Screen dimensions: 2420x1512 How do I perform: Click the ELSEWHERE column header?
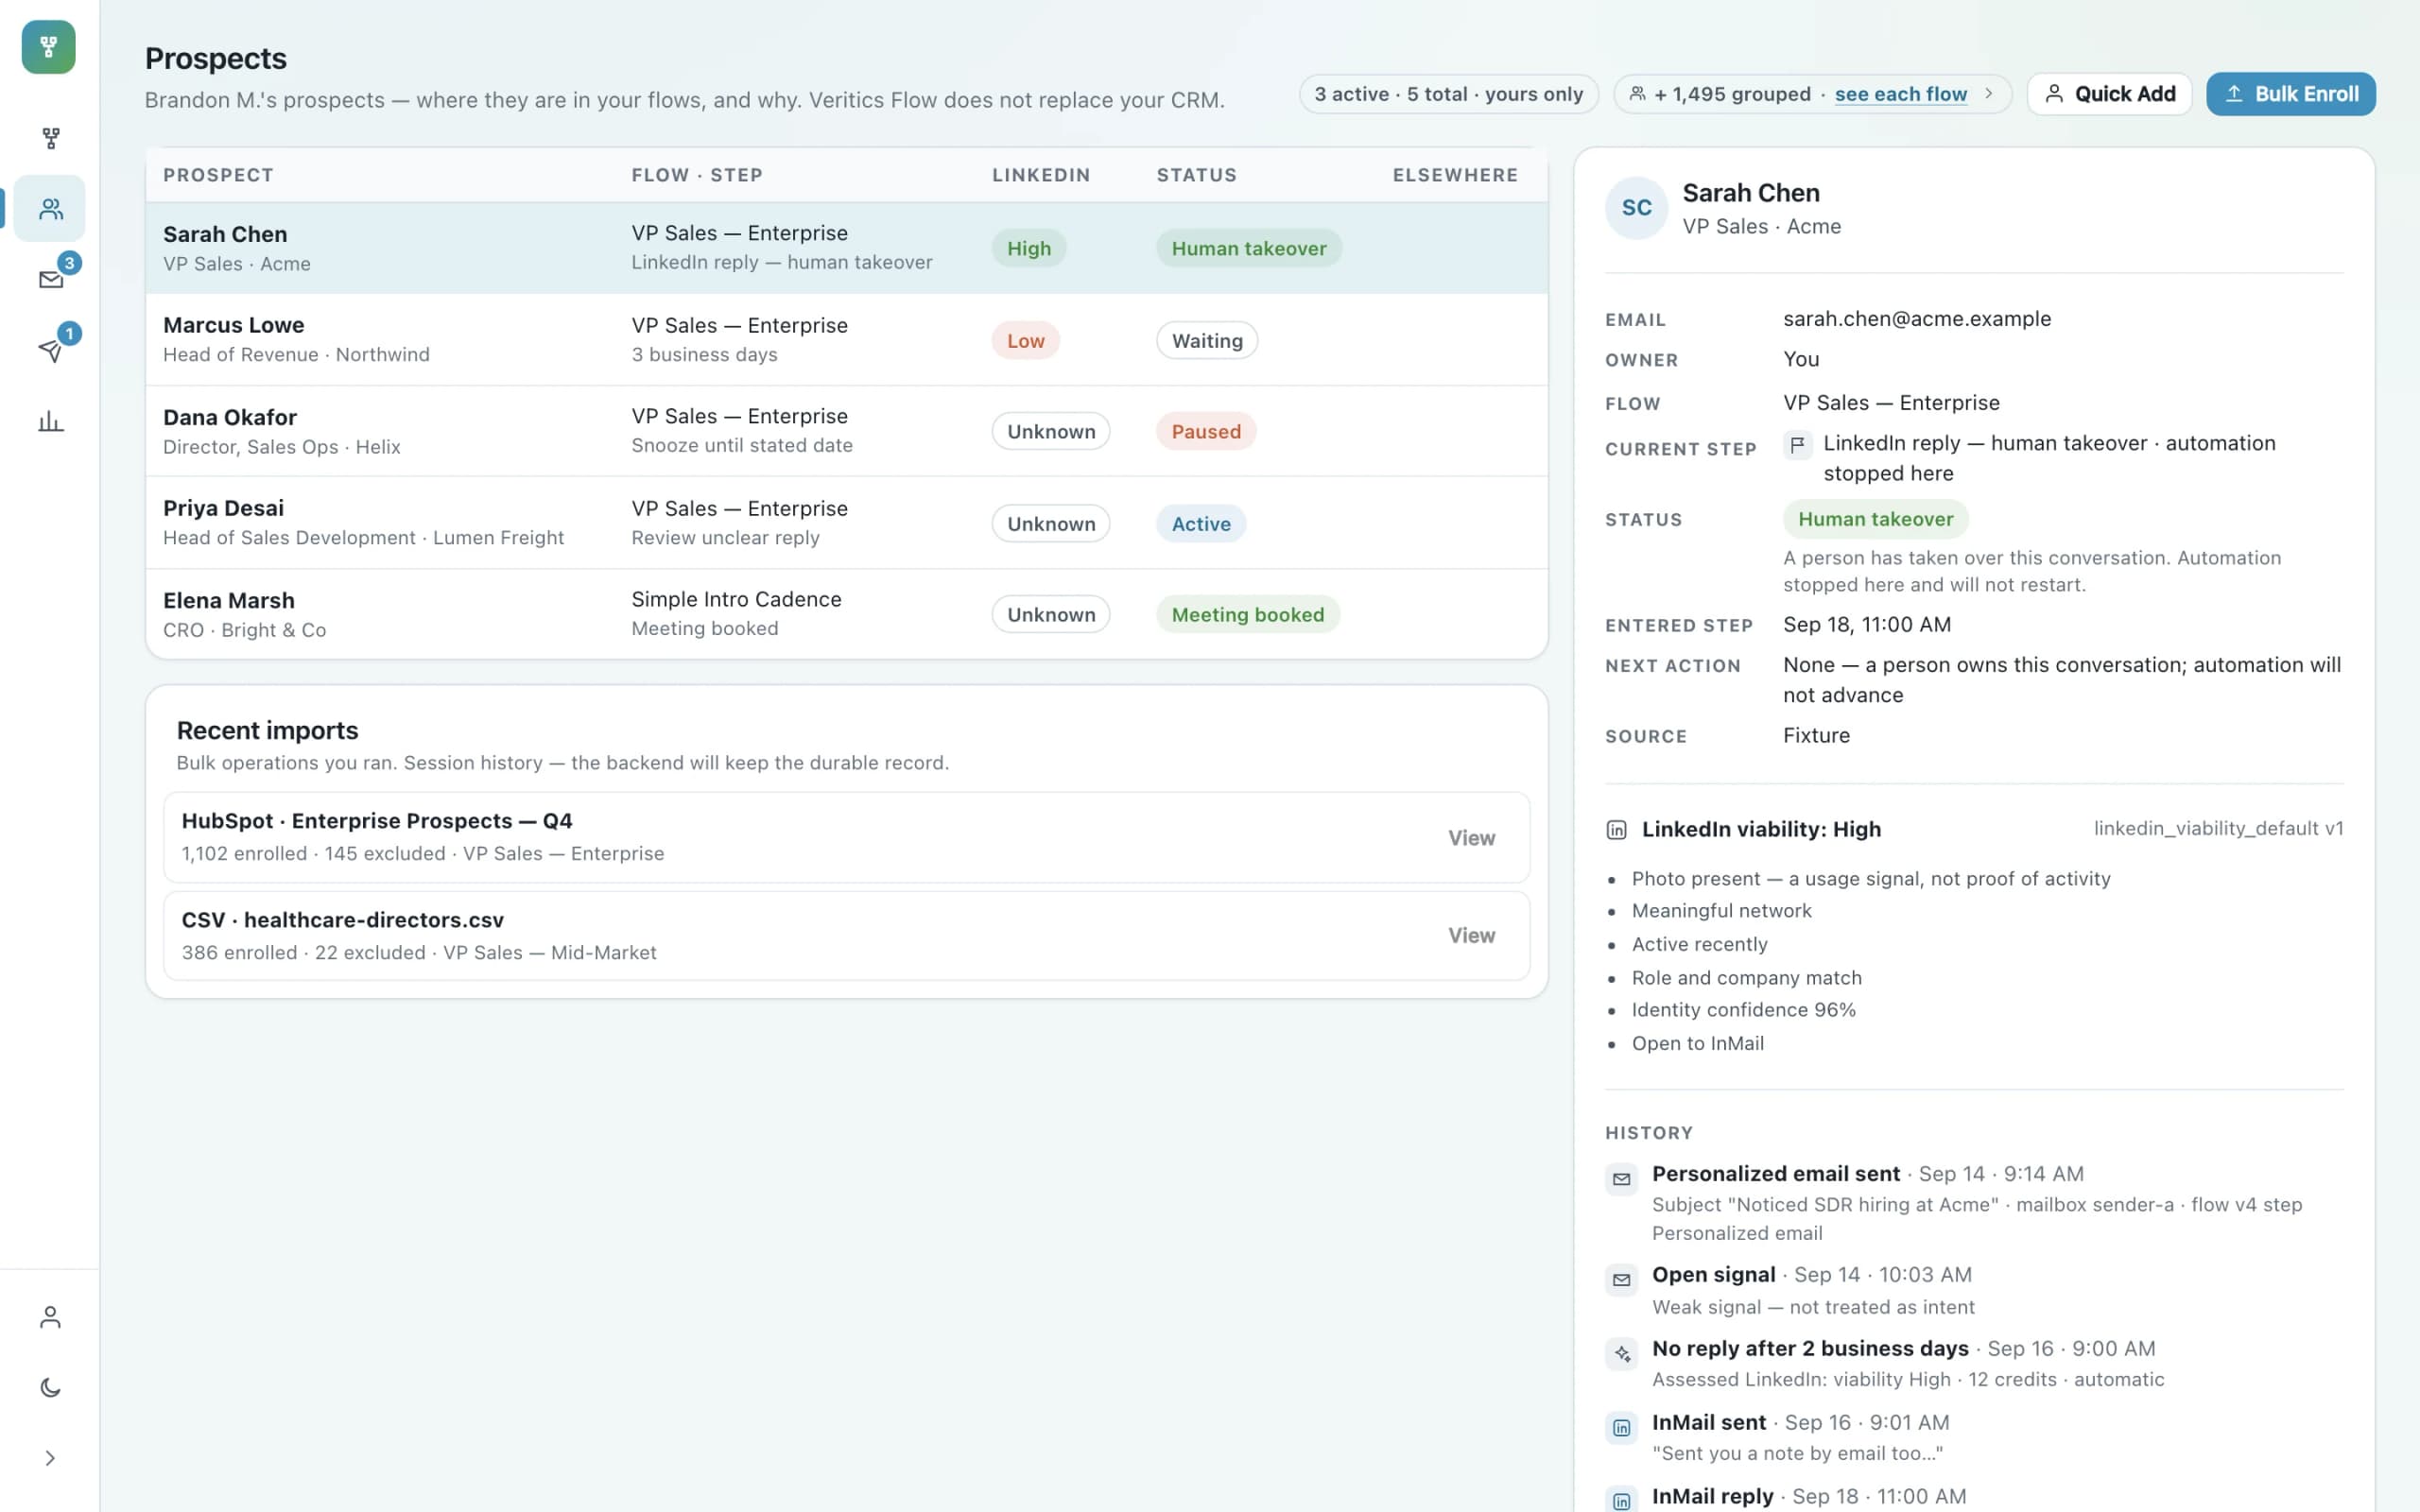tap(1455, 175)
